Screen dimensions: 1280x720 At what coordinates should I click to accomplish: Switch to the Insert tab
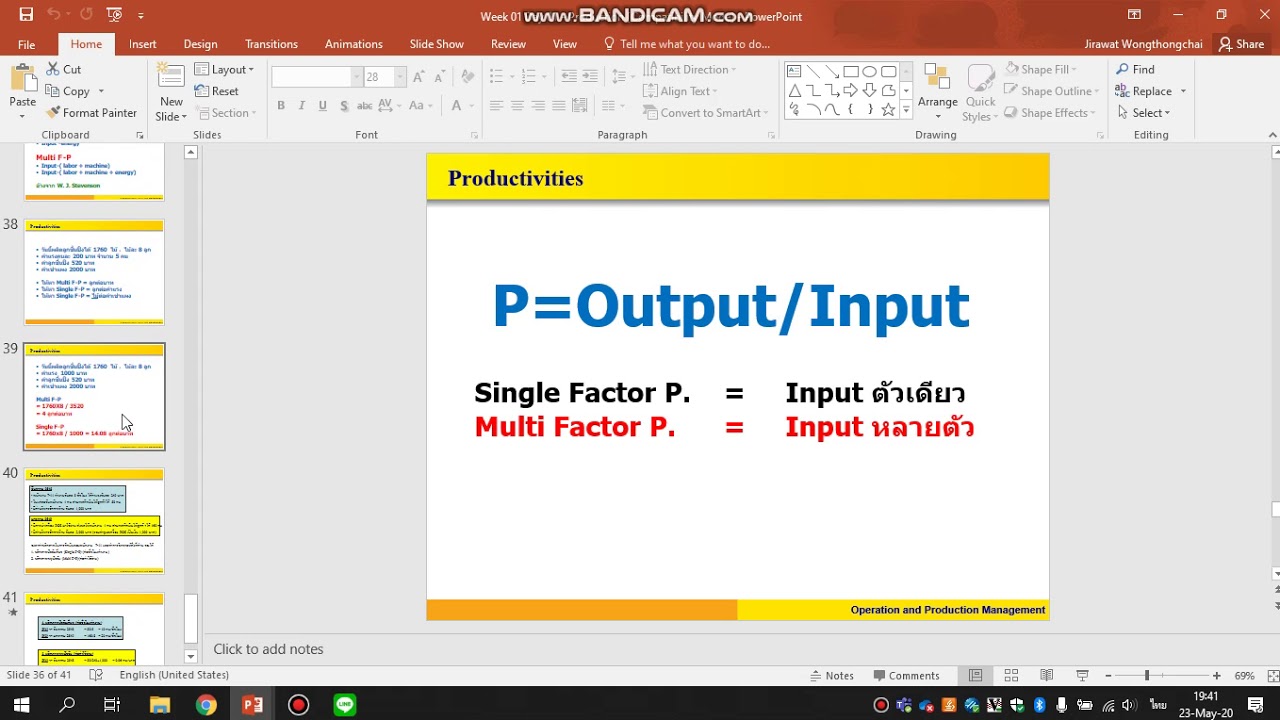click(142, 44)
